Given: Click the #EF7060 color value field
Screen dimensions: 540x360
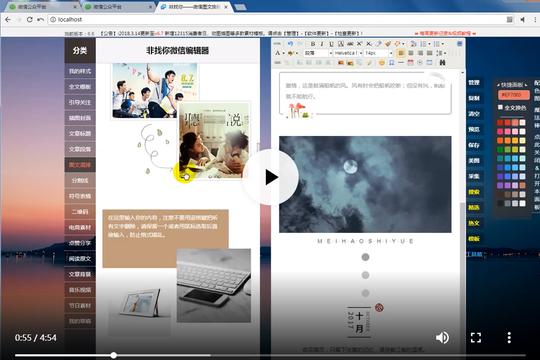Looking at the screenshot, I should point(513,95).
